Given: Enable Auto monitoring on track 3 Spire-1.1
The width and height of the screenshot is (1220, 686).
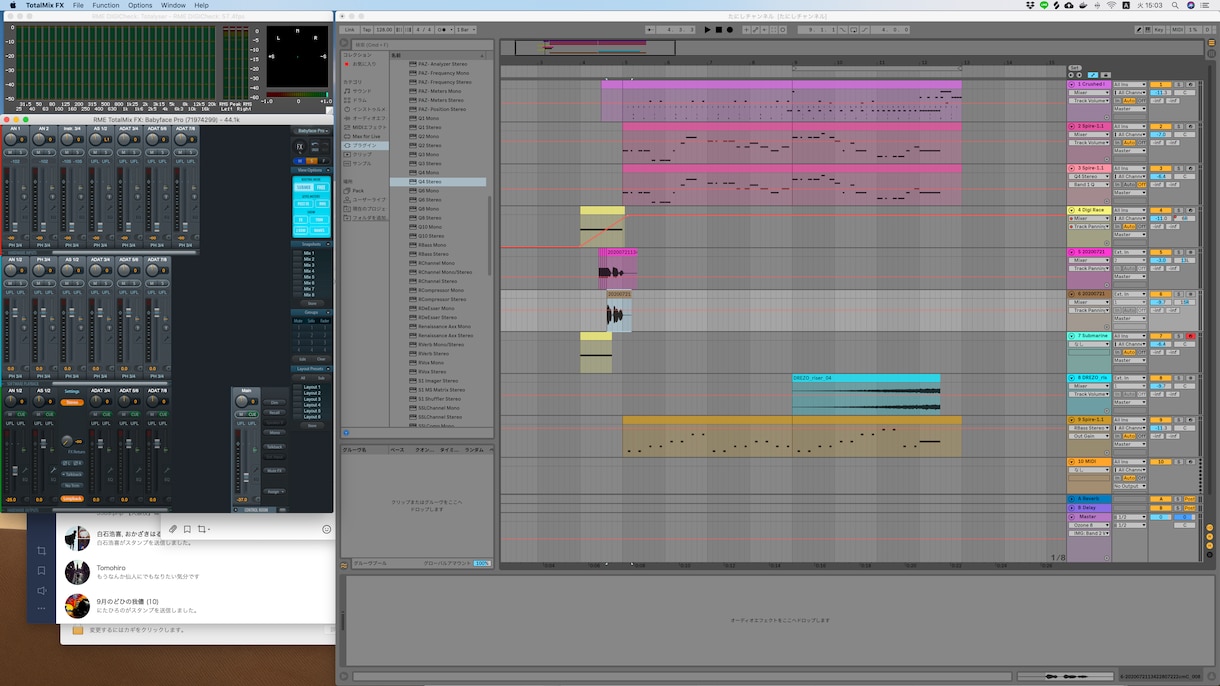Looking at the screenshot, I should 1128,185.
